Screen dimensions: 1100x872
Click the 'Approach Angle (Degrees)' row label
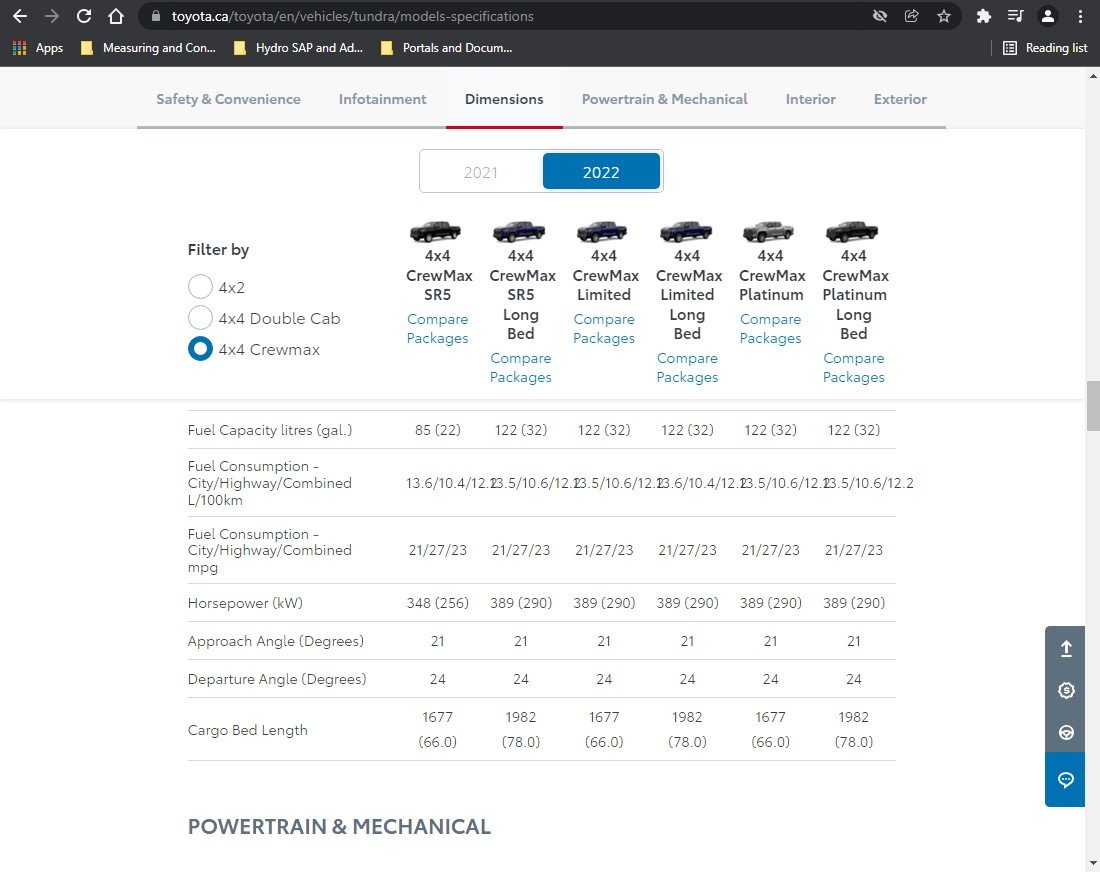pos(276,640)
